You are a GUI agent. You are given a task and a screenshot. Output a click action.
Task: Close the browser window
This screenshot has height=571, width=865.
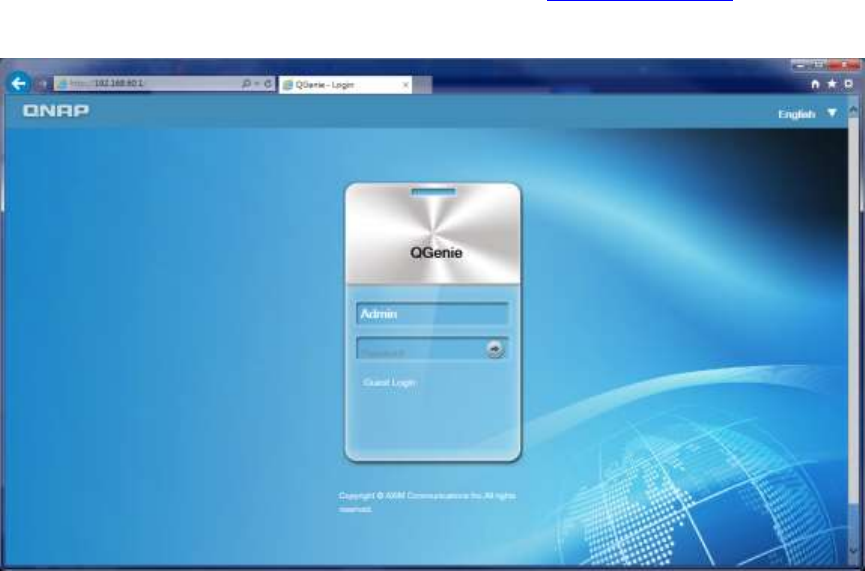(x=843, y=66)
